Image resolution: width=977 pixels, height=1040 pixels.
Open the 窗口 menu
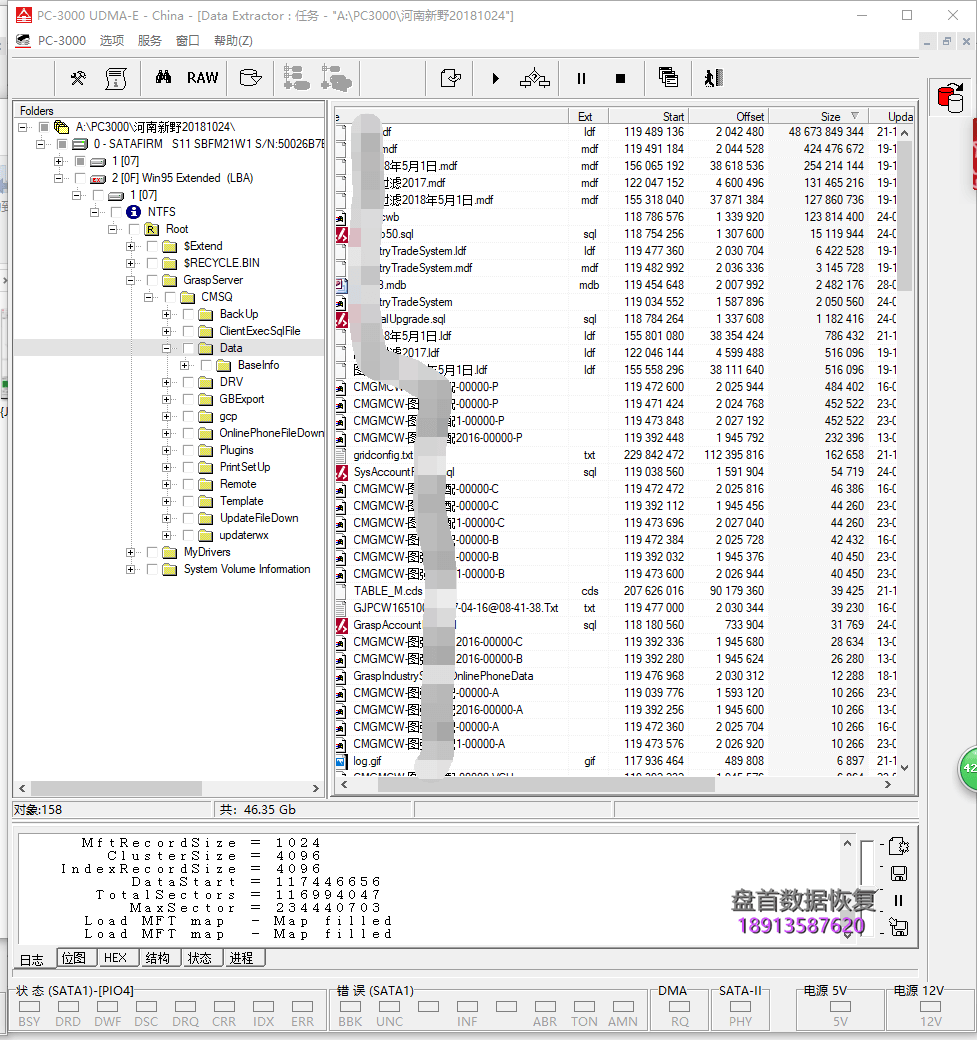pos(187,40)
